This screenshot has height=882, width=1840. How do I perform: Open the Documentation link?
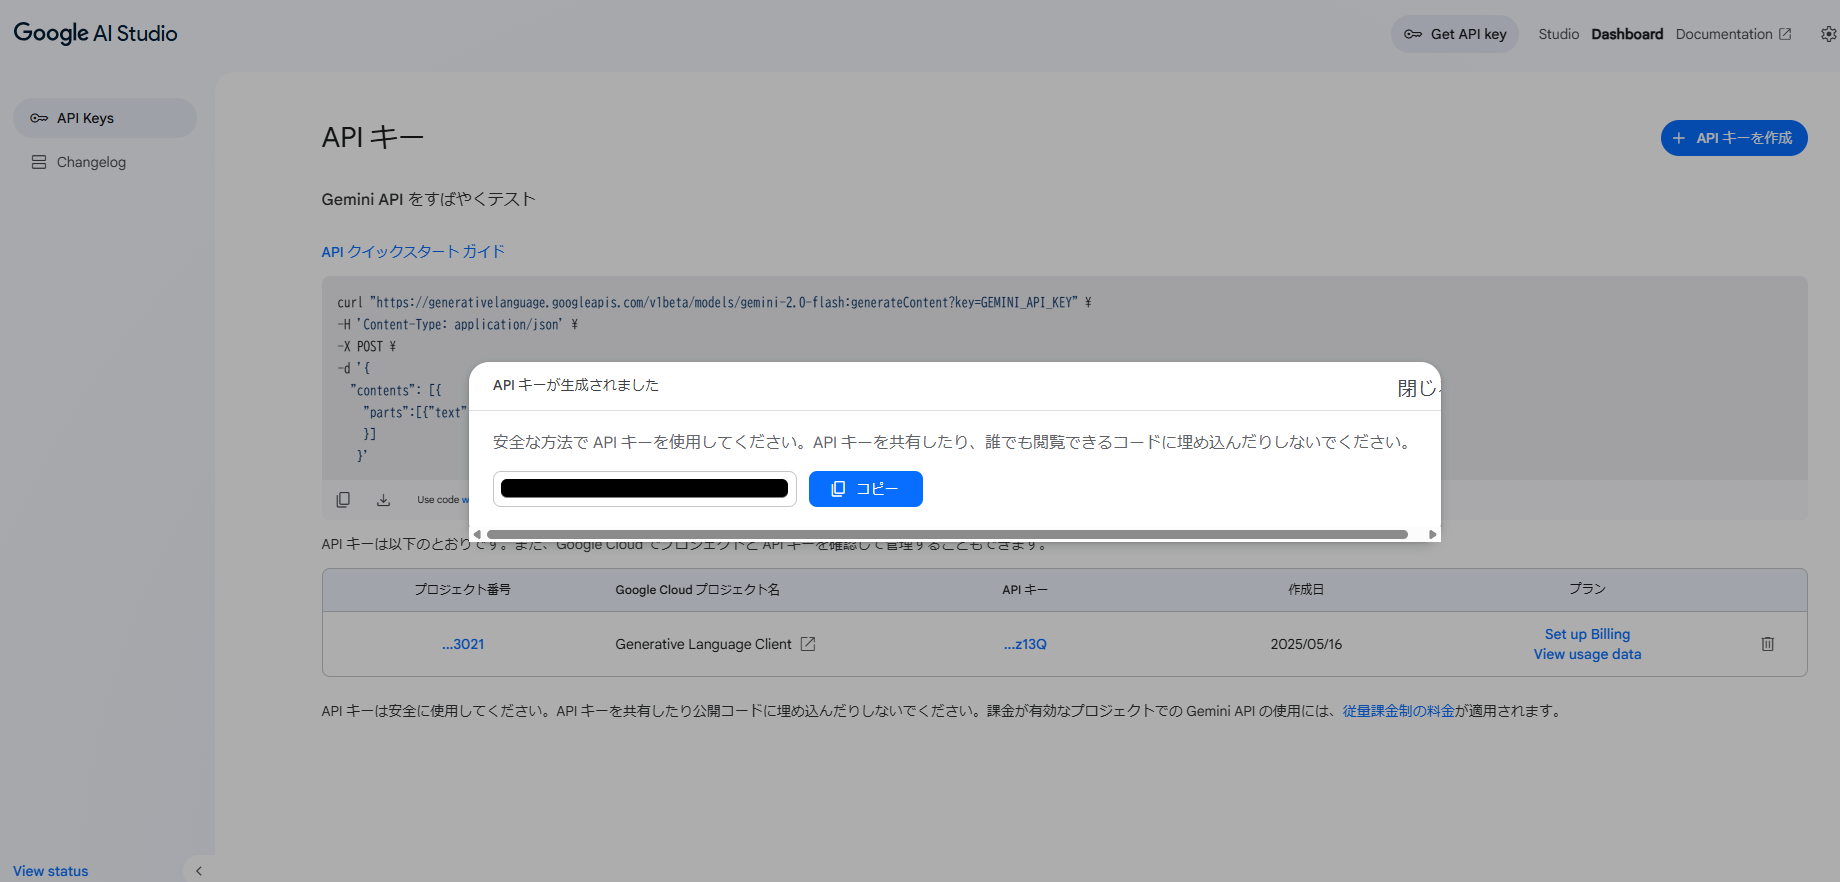tap(1733, 34)
